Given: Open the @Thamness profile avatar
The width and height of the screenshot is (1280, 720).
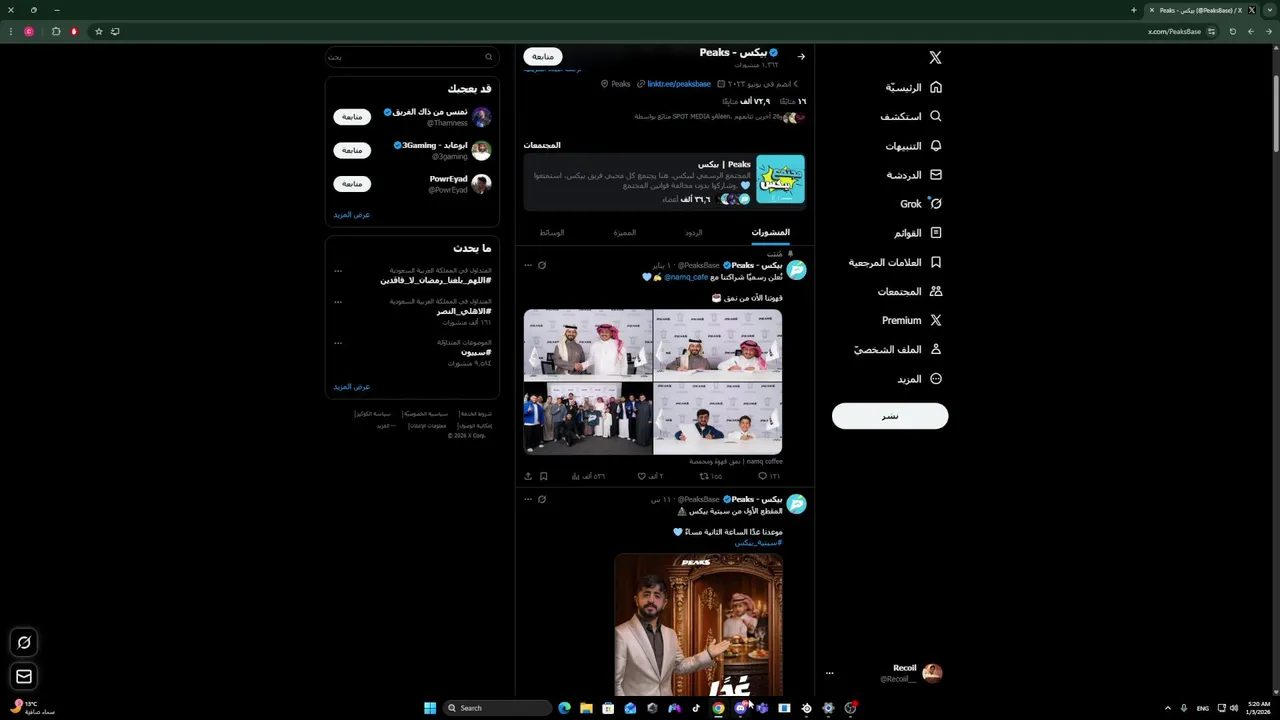Looking at the screenshot, I should coord(481,117).
